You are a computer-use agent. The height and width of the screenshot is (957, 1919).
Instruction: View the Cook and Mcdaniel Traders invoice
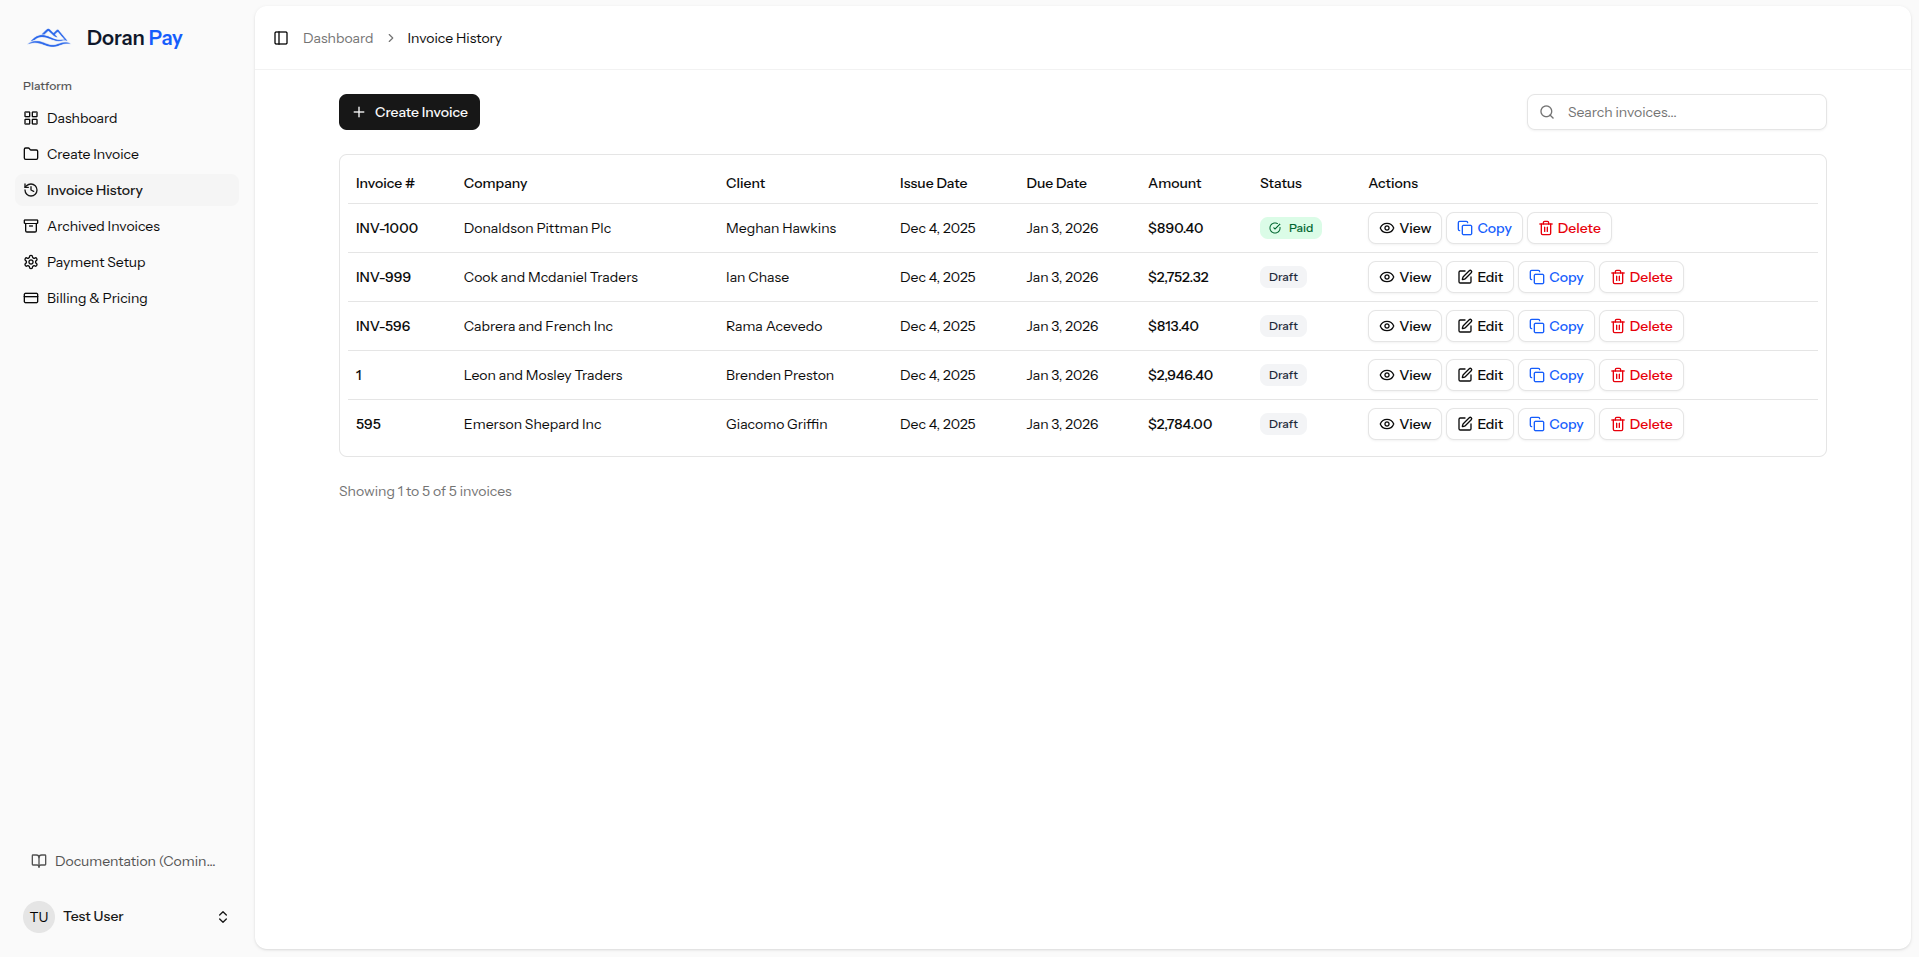click(1404, 277)
